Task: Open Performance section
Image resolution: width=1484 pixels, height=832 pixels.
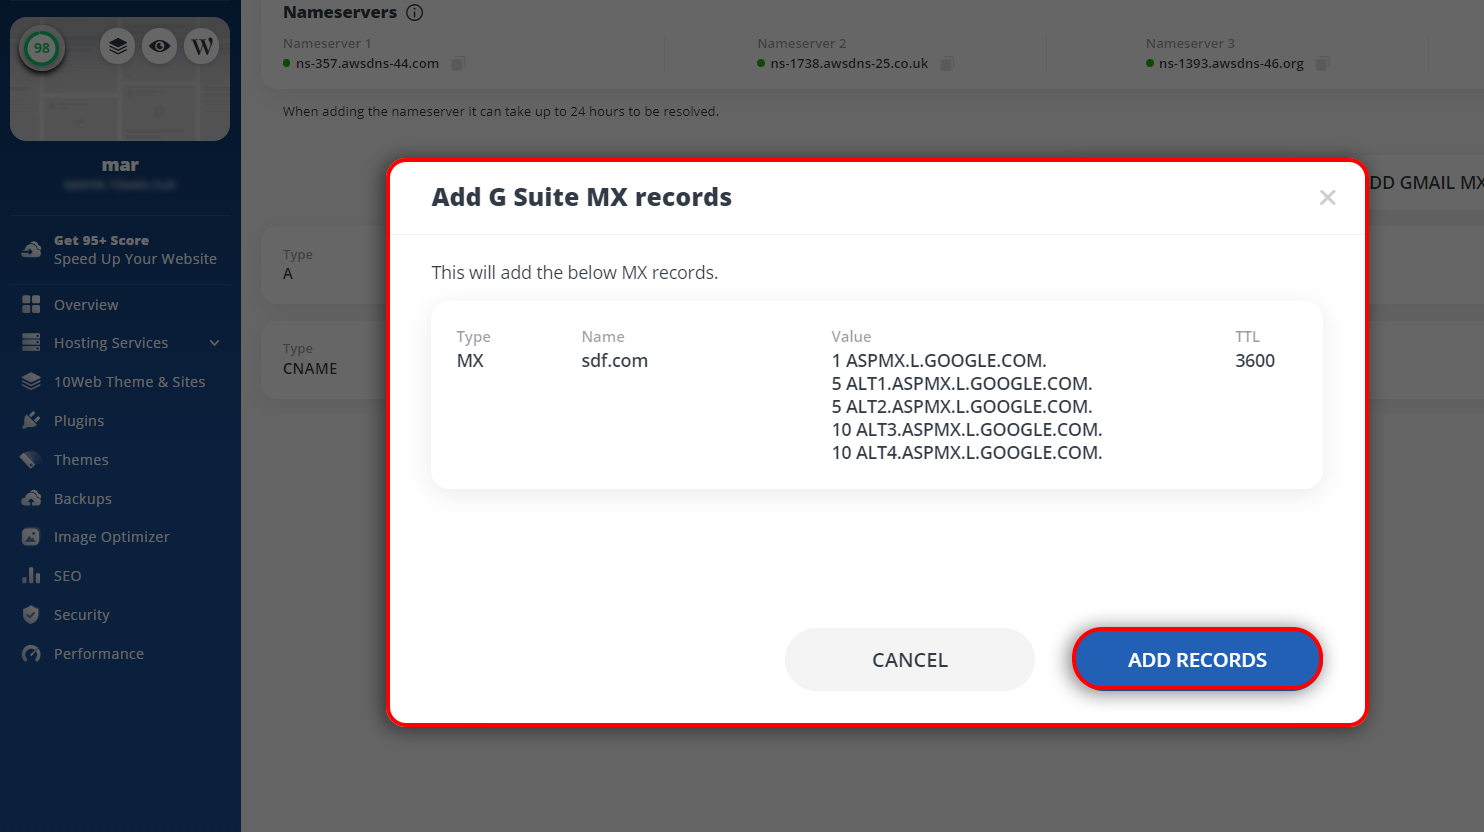Action: (x=99, y=654)
